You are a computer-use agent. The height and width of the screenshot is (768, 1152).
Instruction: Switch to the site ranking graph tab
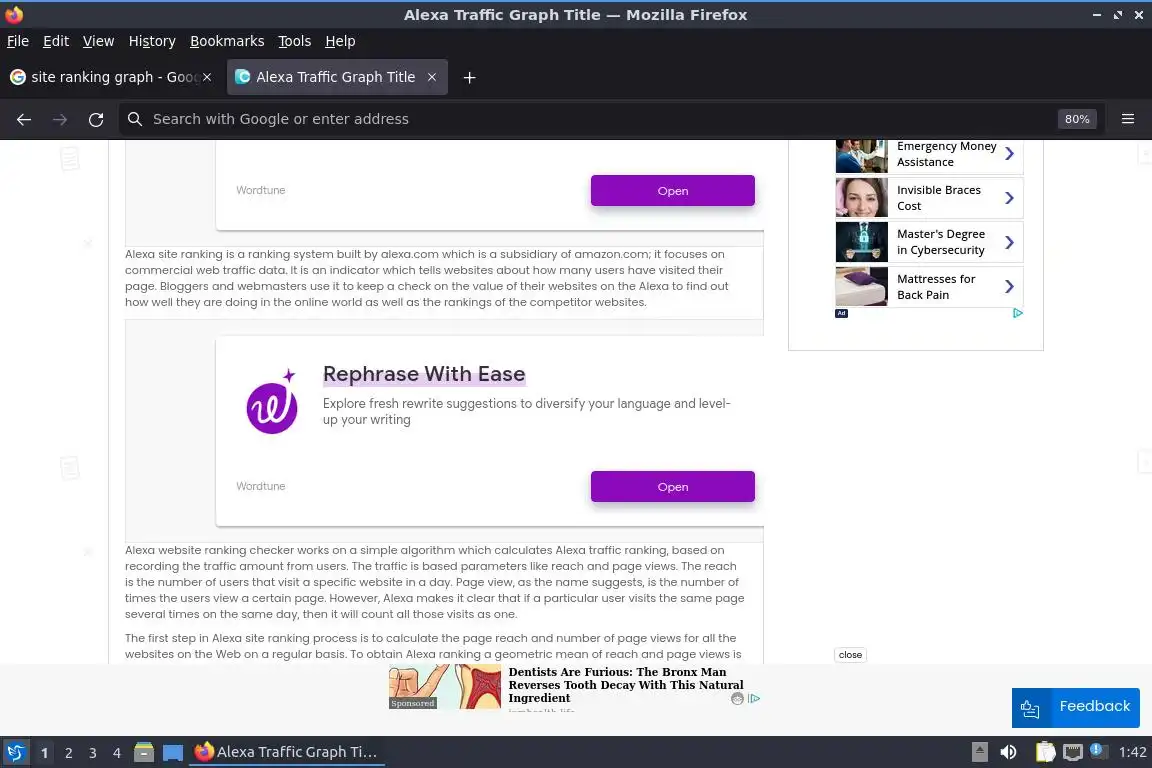pos(110,77)
